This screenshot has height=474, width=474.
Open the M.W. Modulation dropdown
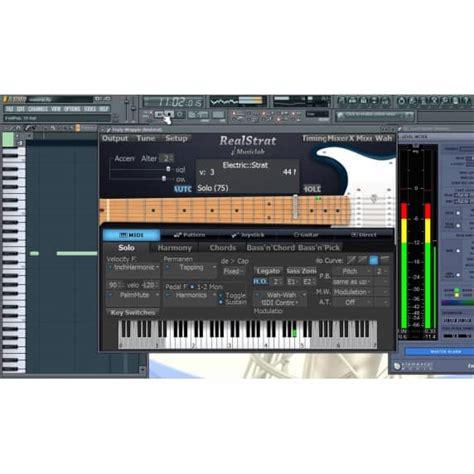point(353,292)
